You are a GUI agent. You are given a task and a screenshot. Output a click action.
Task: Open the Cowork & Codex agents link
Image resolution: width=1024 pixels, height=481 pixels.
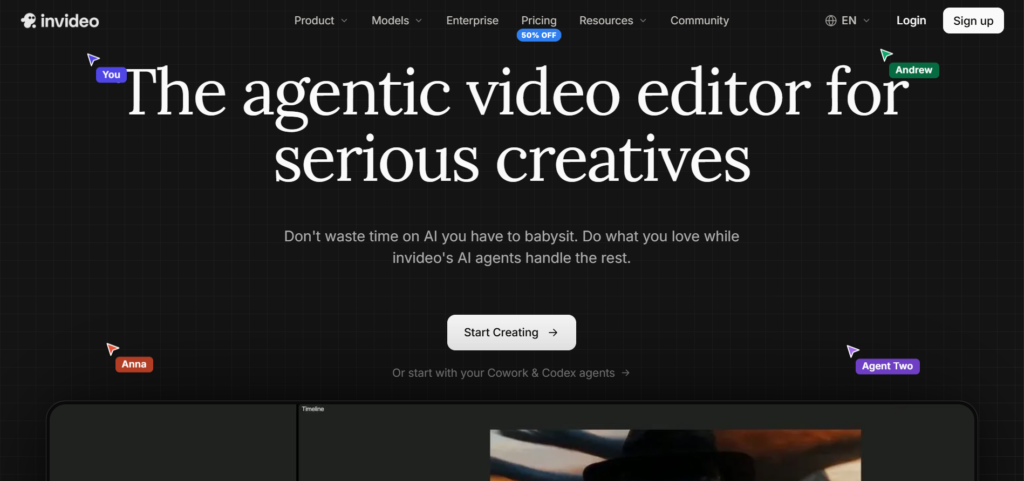pyautogui.click(x=511, y=373)
